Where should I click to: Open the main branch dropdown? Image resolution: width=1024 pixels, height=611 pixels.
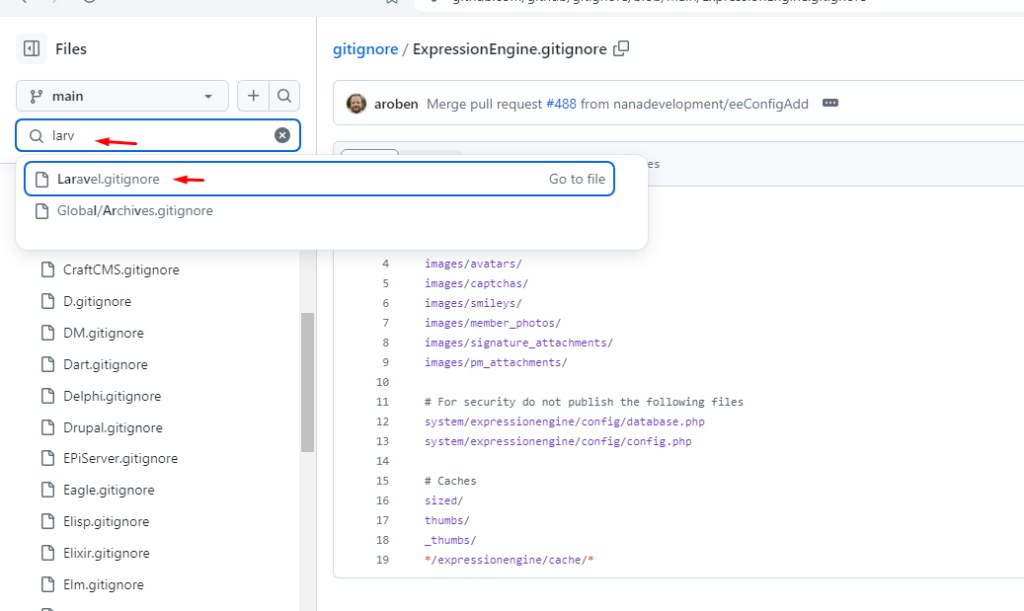(122, 96)
